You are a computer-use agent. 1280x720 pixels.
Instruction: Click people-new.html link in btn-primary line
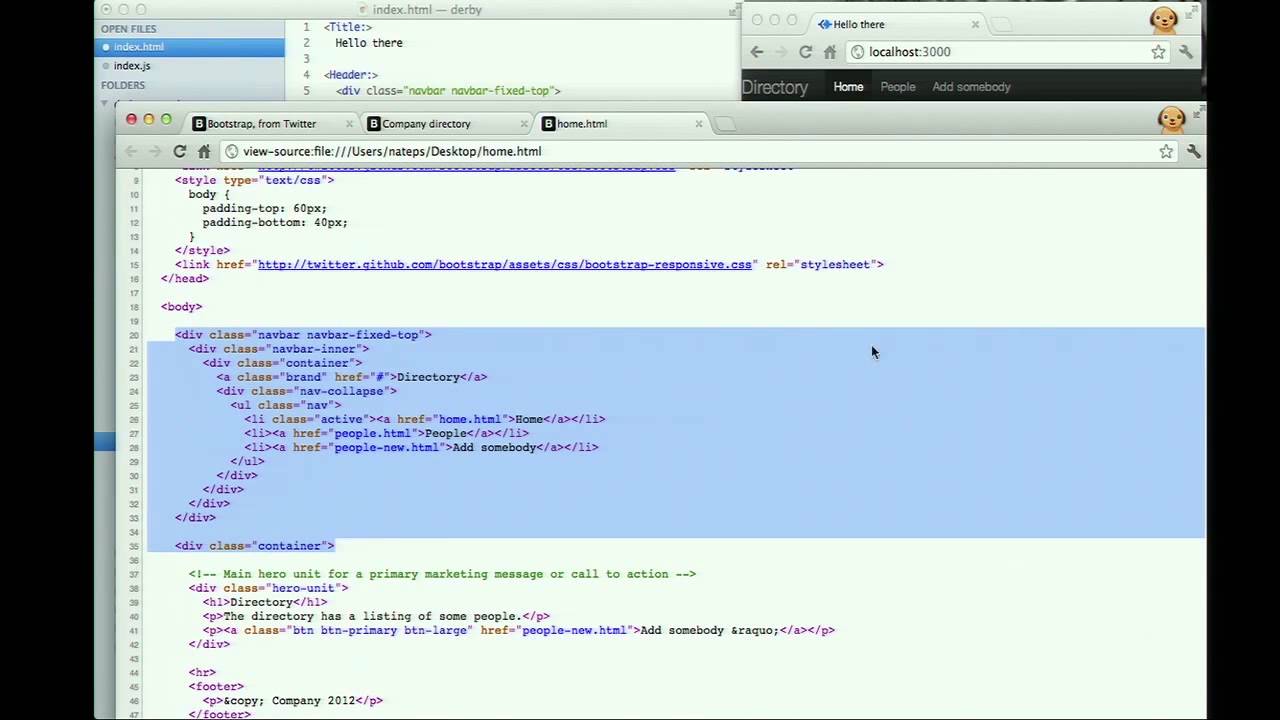click(574, 630)
